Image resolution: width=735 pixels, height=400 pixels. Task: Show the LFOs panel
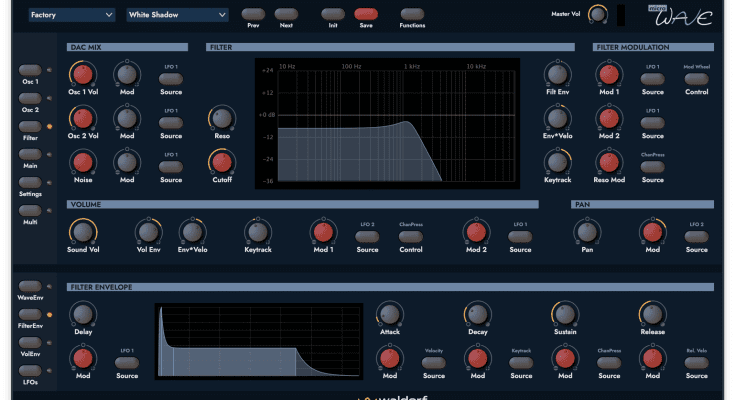tap(30, 371)
